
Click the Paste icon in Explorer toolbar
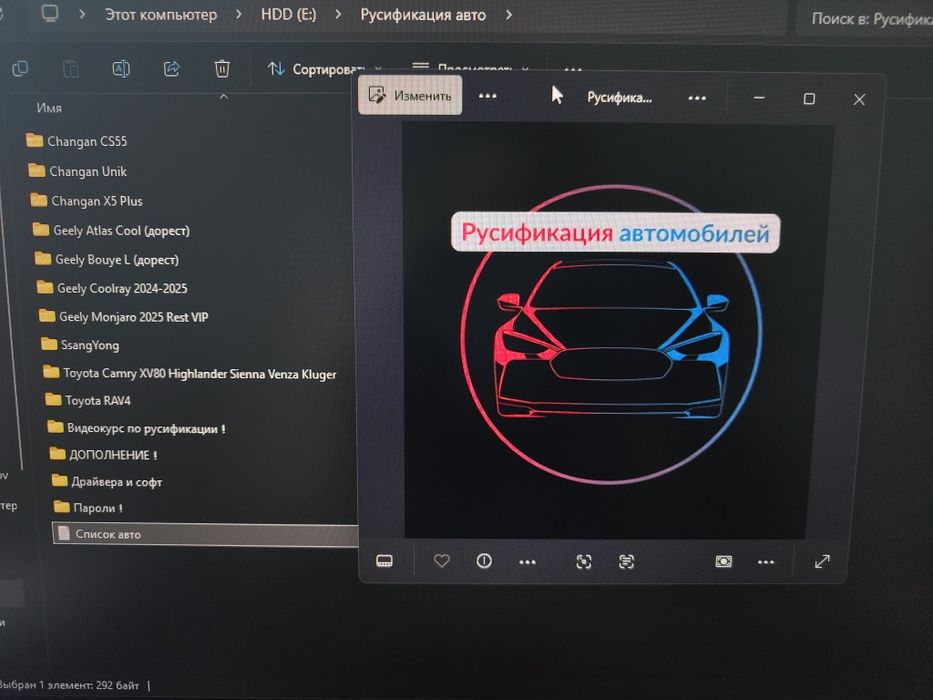pos(70,69)
